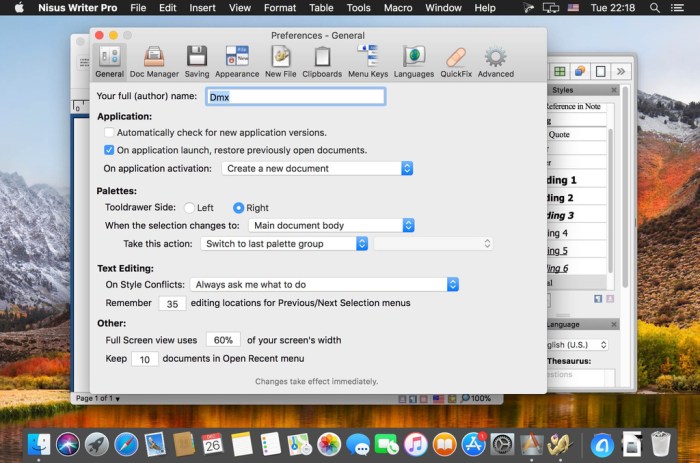Open QuickFix preferences
The width and height of the screenshot is (700, 463).
click(x=455, y=60)
